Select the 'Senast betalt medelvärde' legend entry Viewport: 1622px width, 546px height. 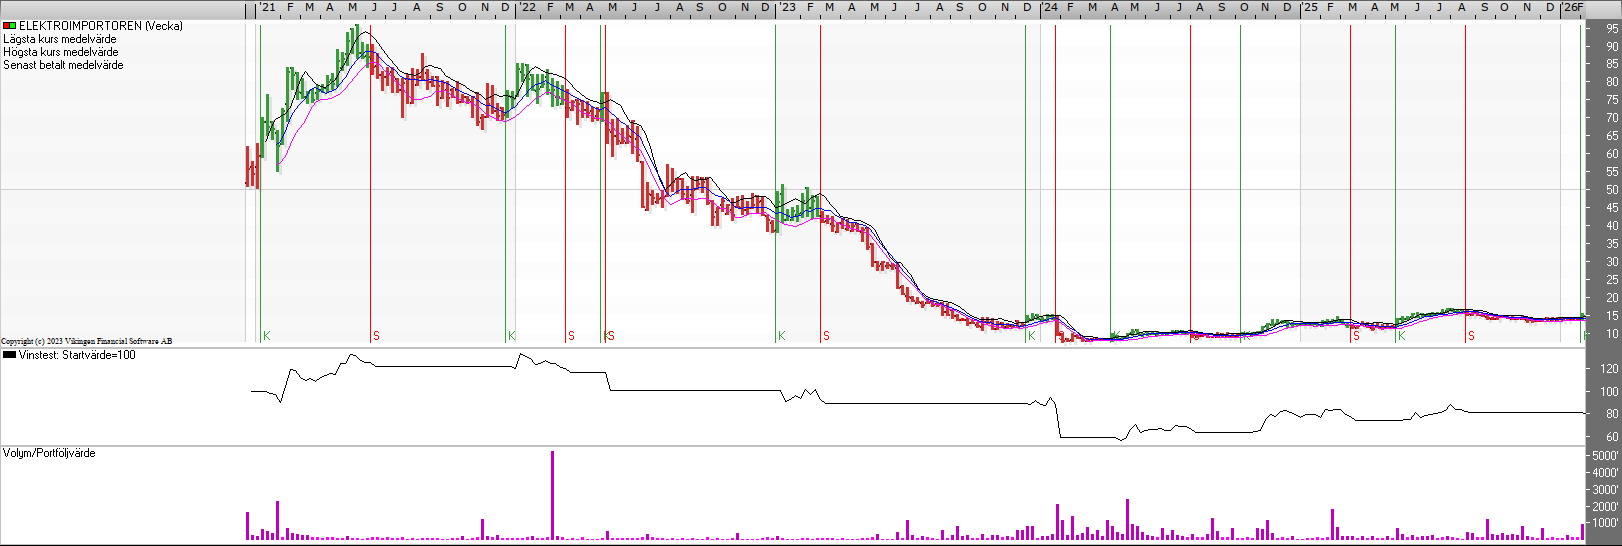point(63,65)
